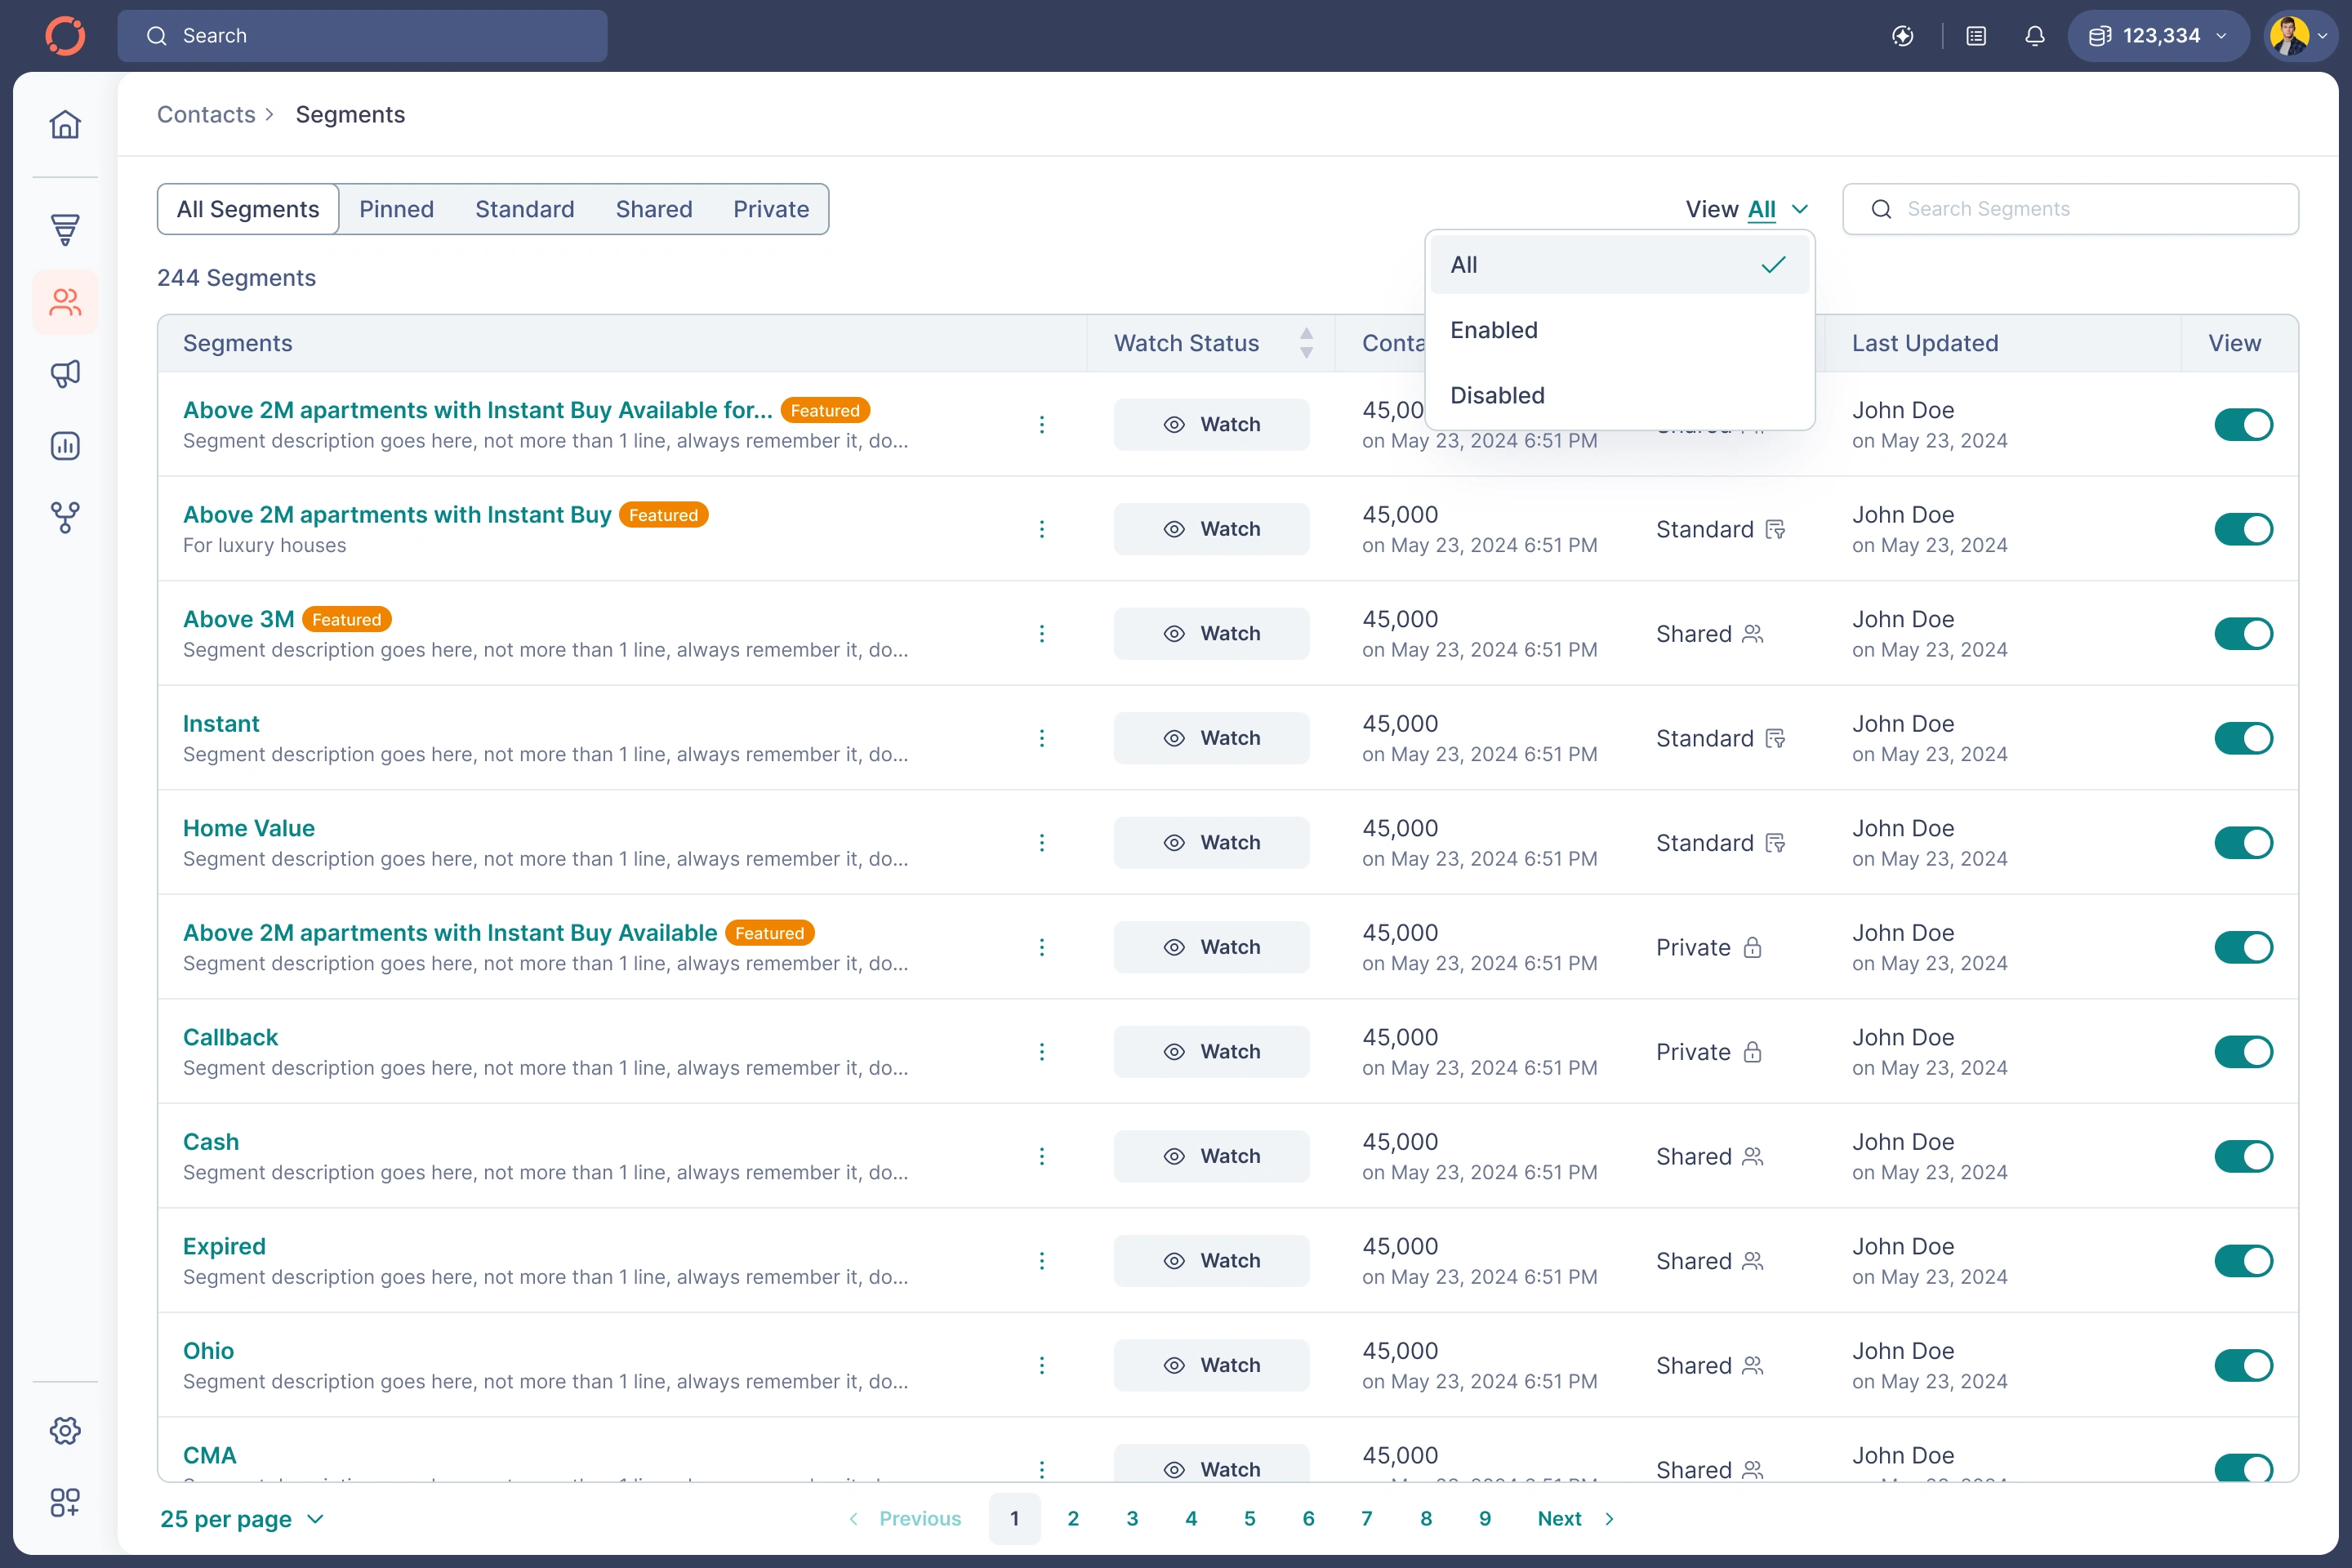Open the Contacts breadcrumb link
Image resolution: width=2352 pixels, height=1568 pixels.
[x=206, y=114]
